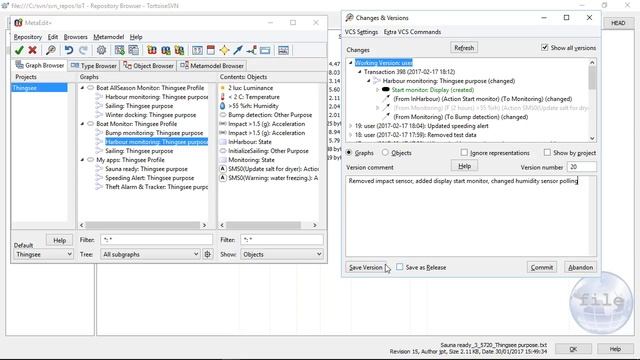This screenshot has width=640, height=360.
Task: Toggle the Show all versions checkbox
Action: [544, 47]
